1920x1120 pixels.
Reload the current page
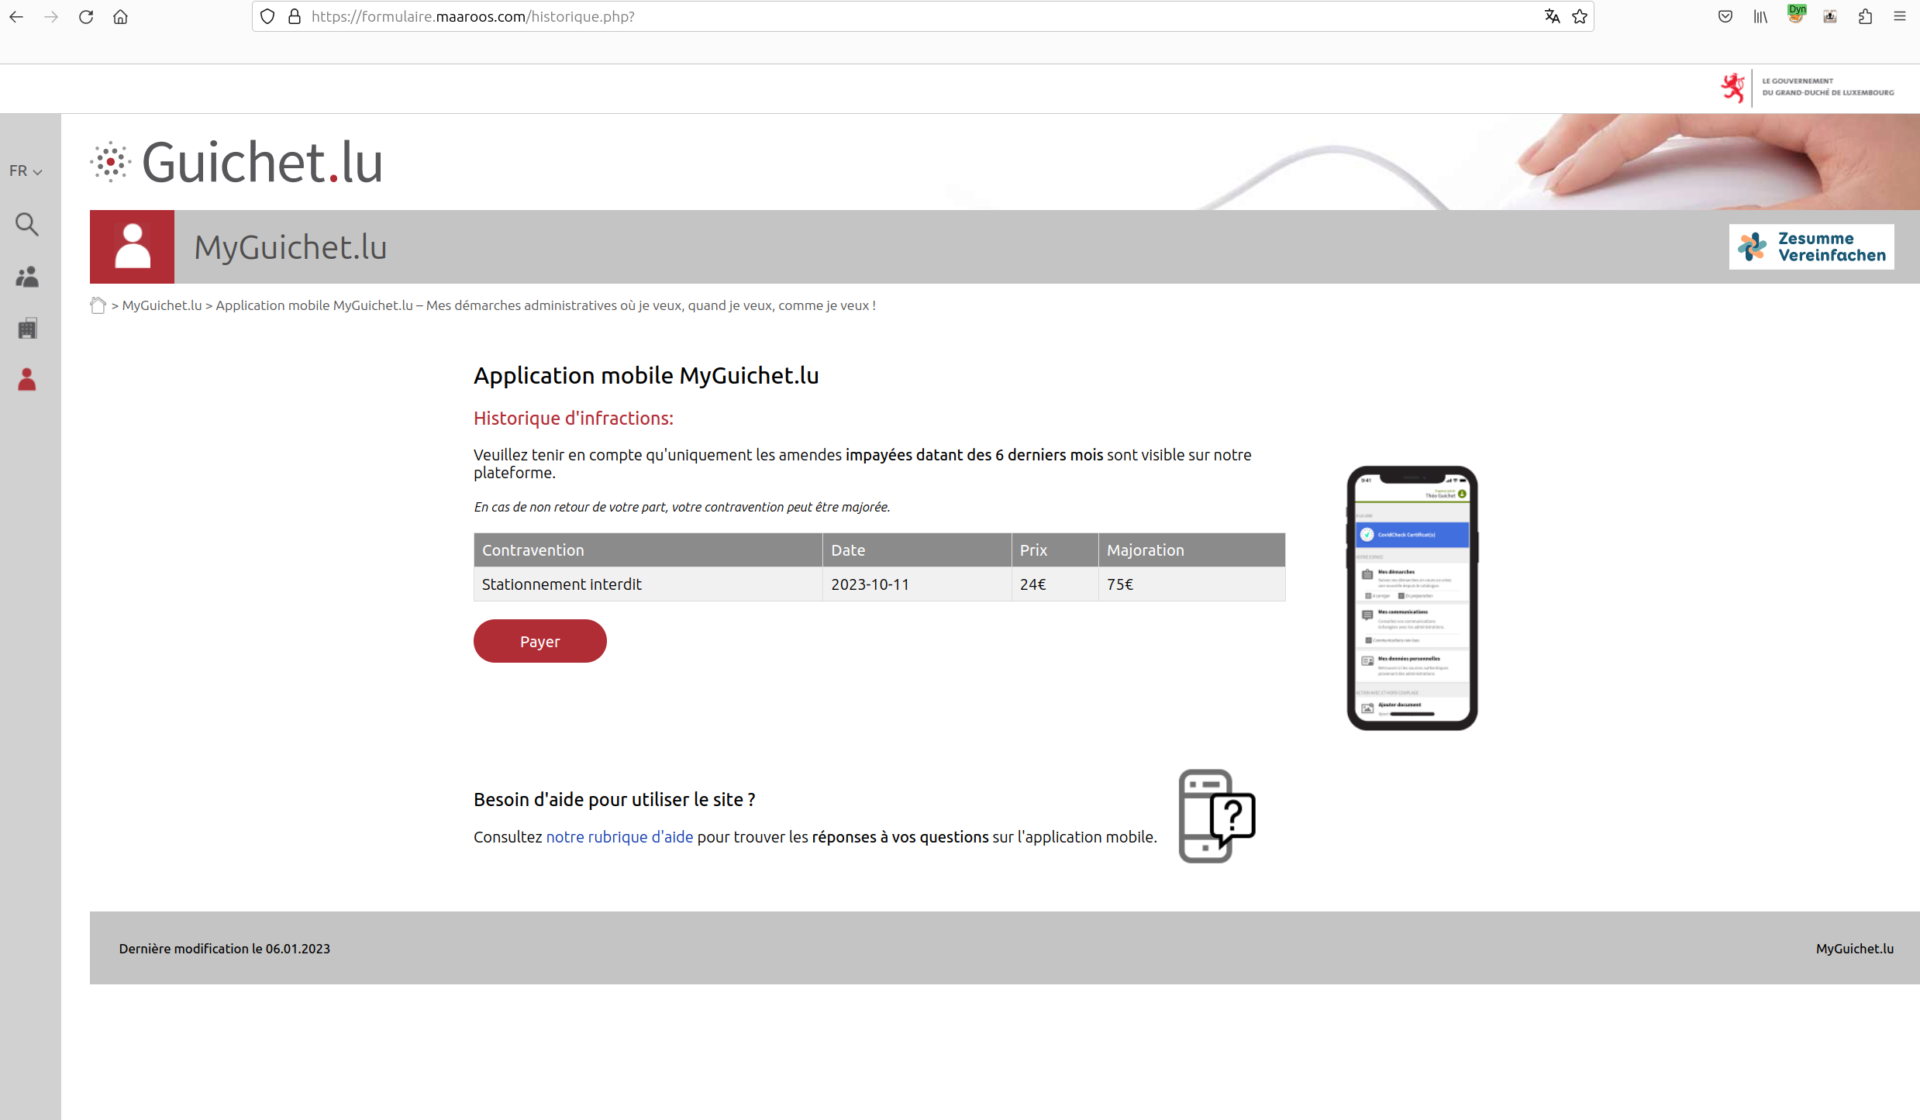click(86, 17)
